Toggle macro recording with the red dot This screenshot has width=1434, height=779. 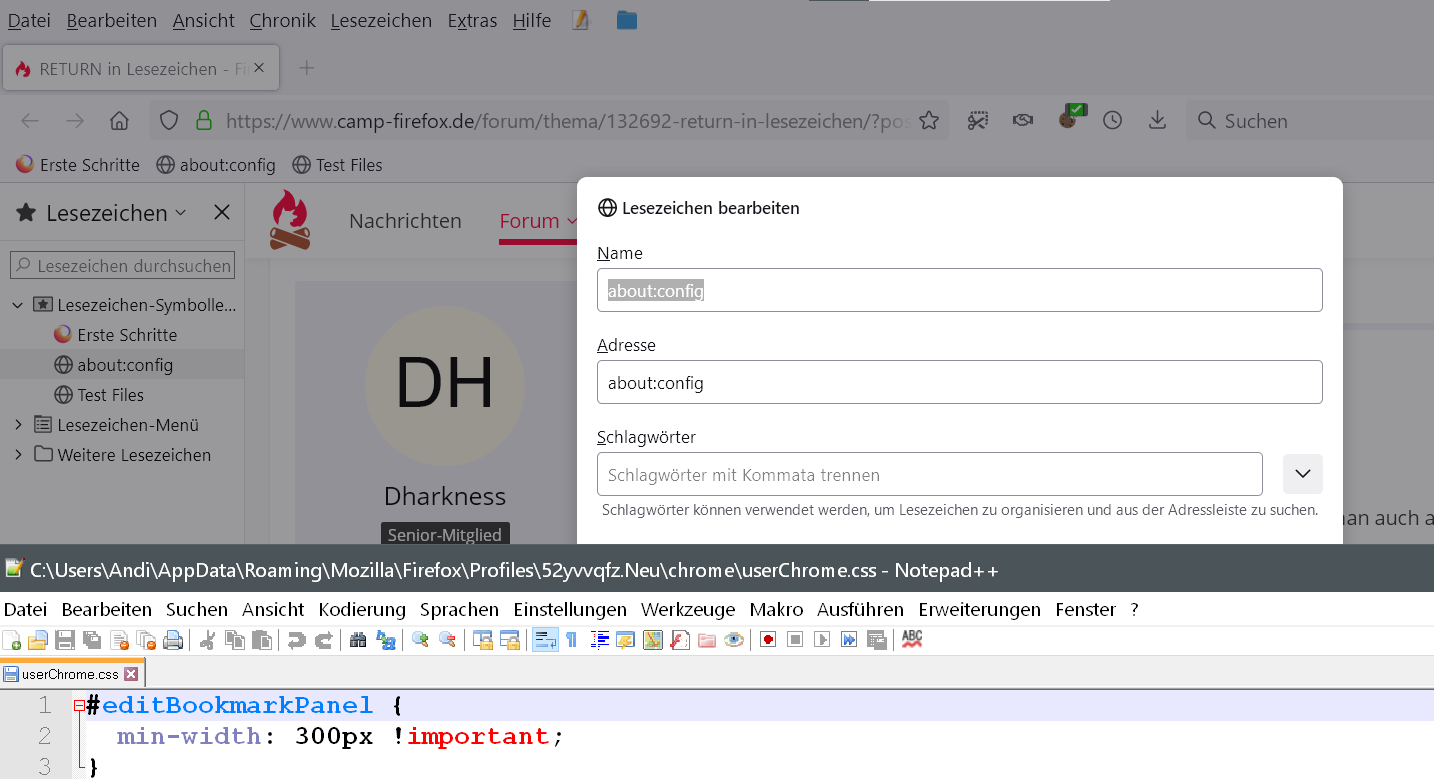768,640
